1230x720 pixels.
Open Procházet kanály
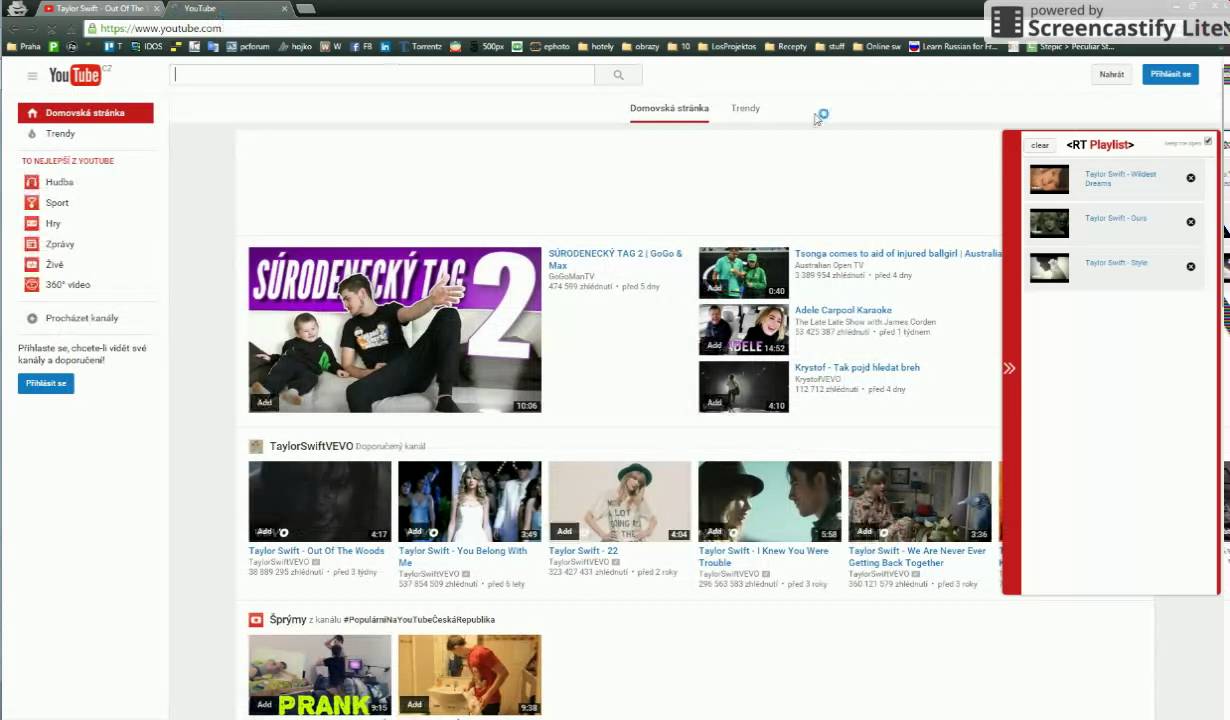coord(81,318)
